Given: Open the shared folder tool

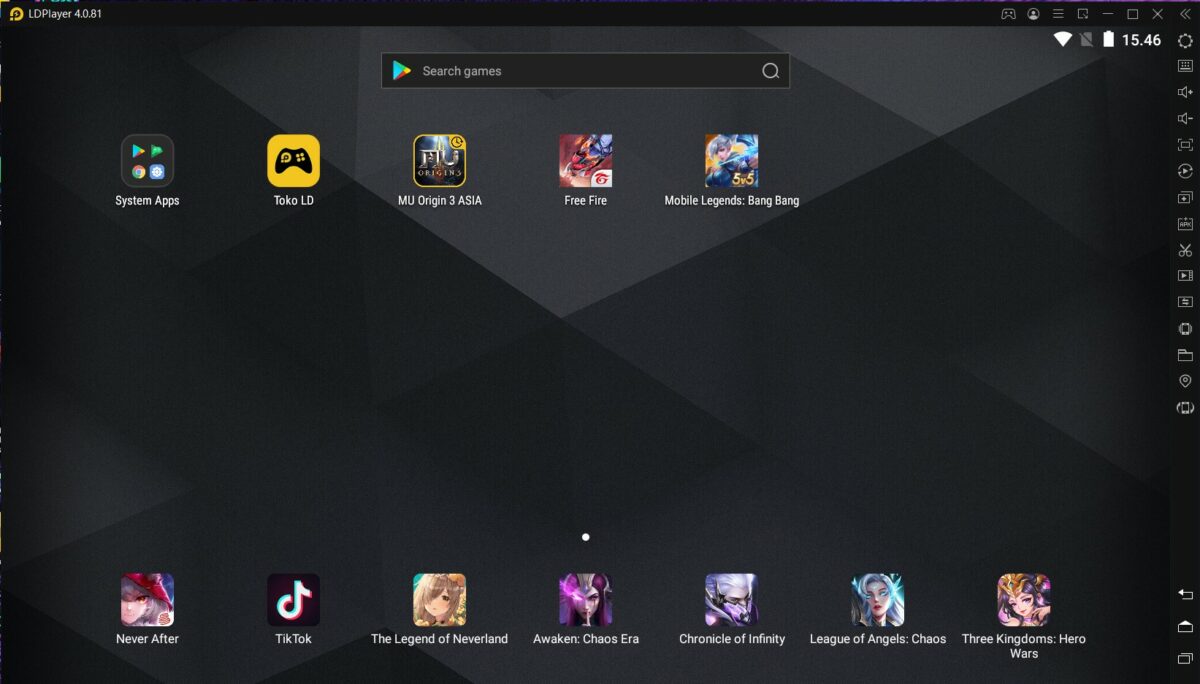Looking at the screenshot, I should pos(1185,354).
